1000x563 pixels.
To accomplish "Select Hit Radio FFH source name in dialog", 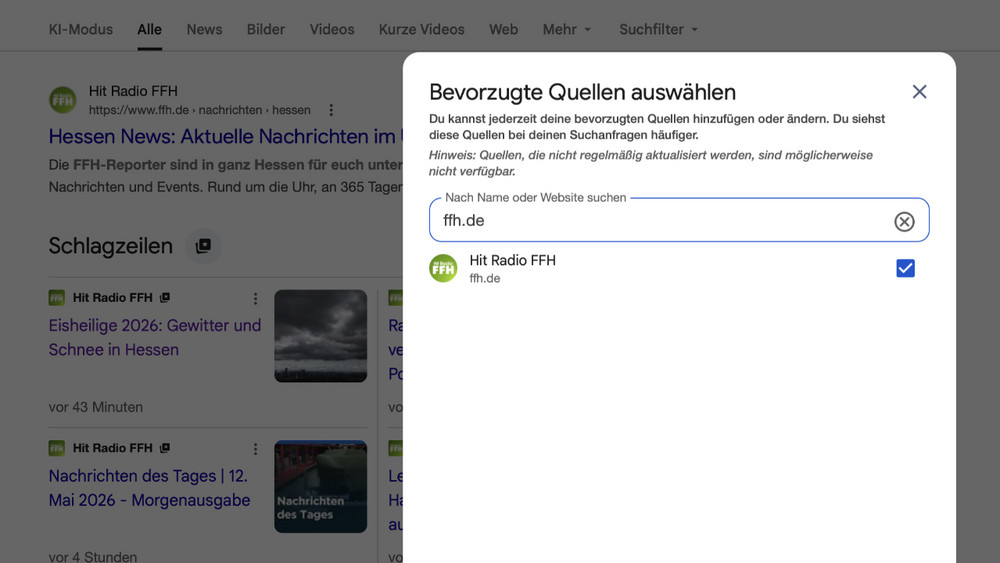I will 512,260.
